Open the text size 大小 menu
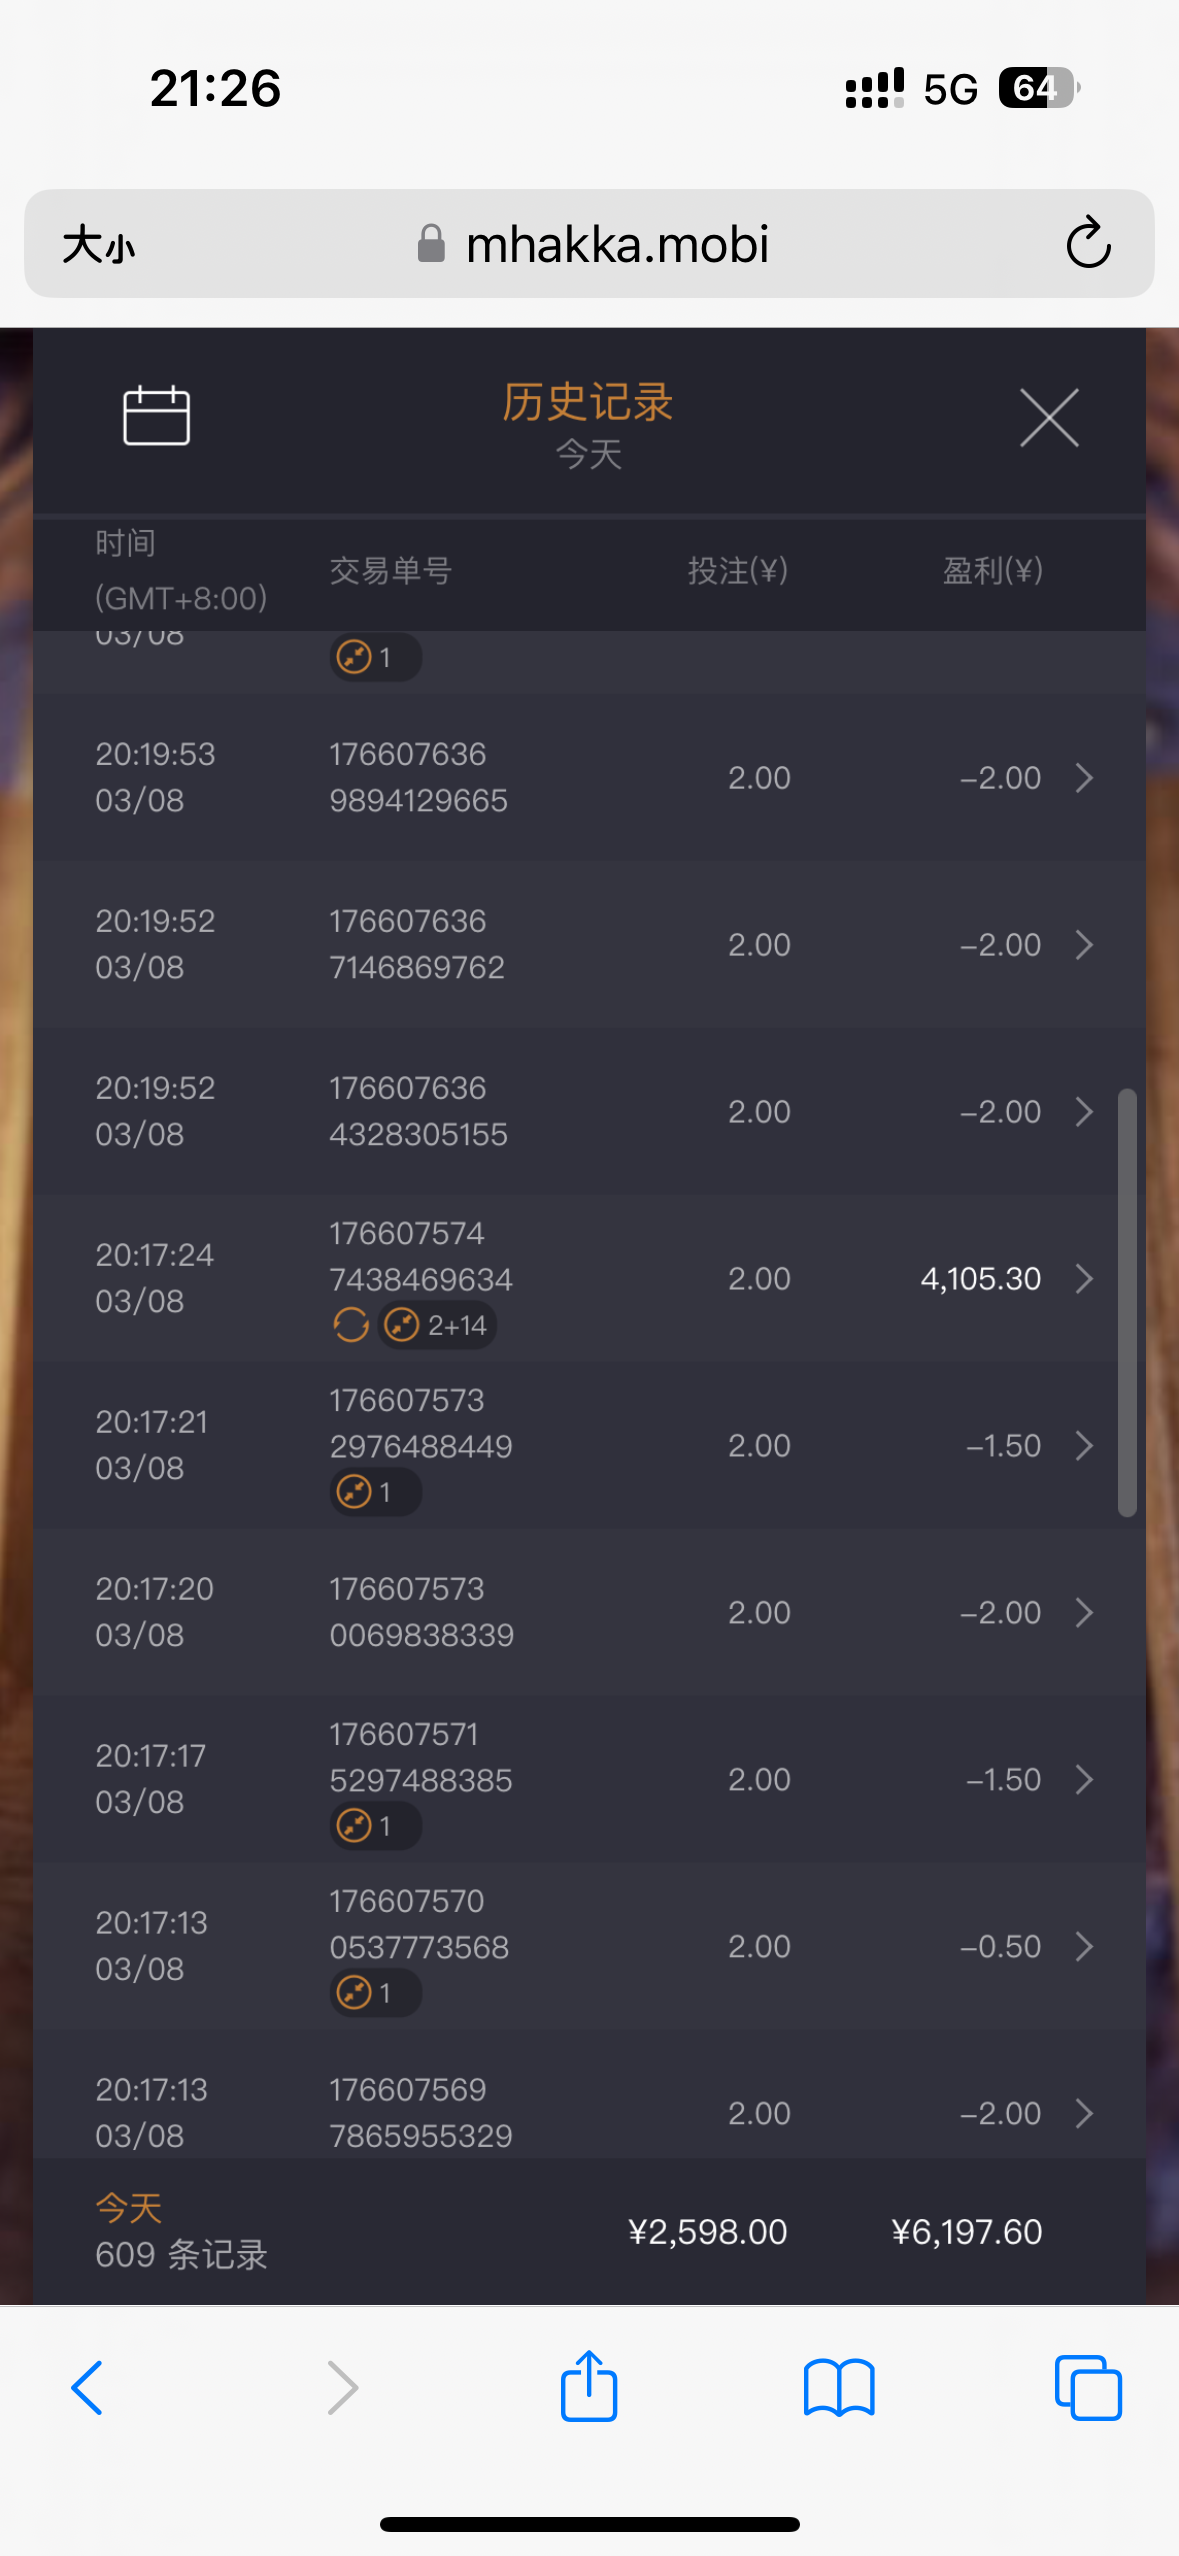The height and width of the screenshot is (2556, 1179). (98, 245)
